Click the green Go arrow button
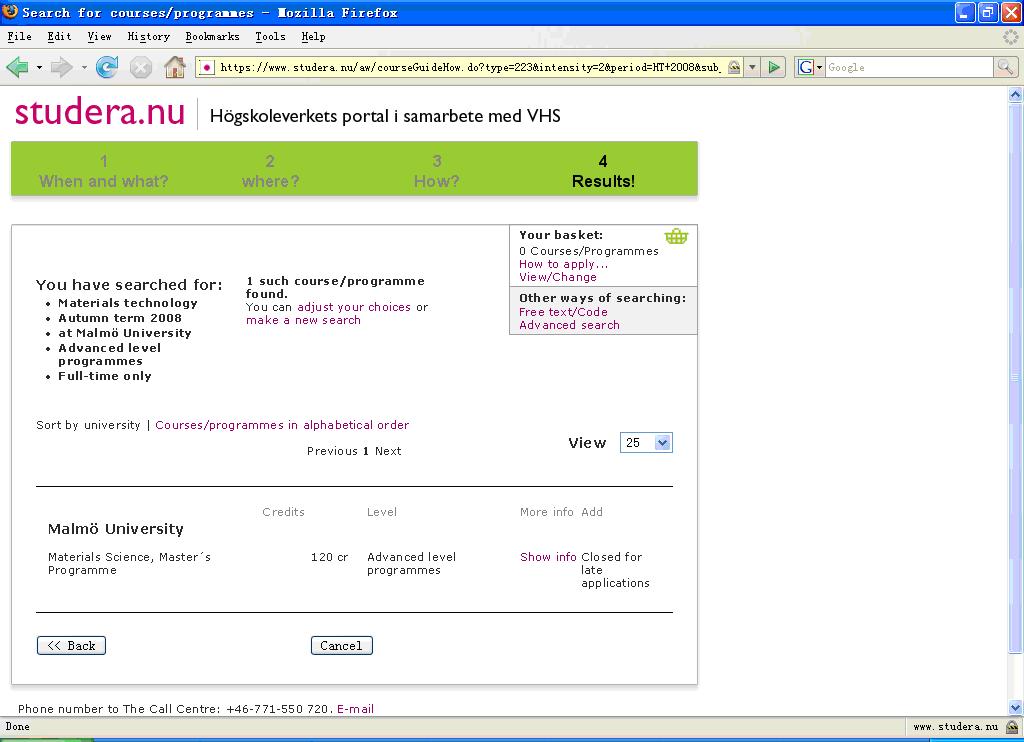 click(774, 67)
